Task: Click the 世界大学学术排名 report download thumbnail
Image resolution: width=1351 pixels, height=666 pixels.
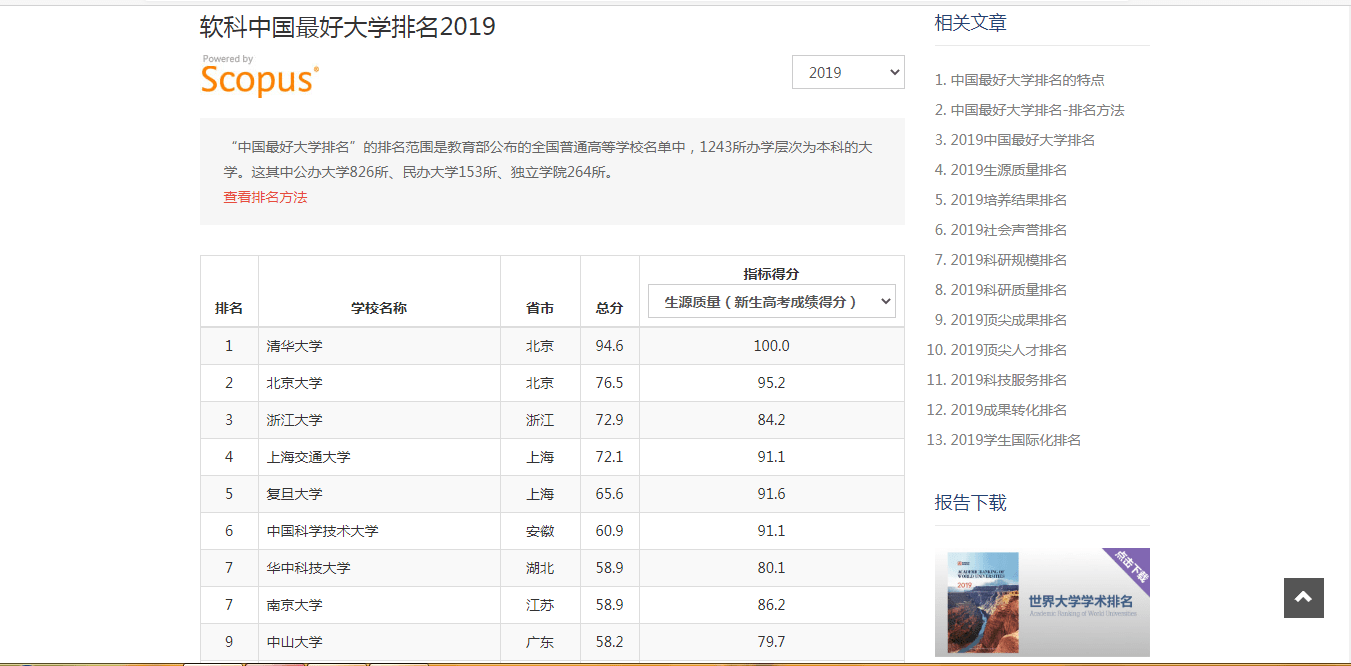Action: pyautogui.click(x=1041, y=602)
